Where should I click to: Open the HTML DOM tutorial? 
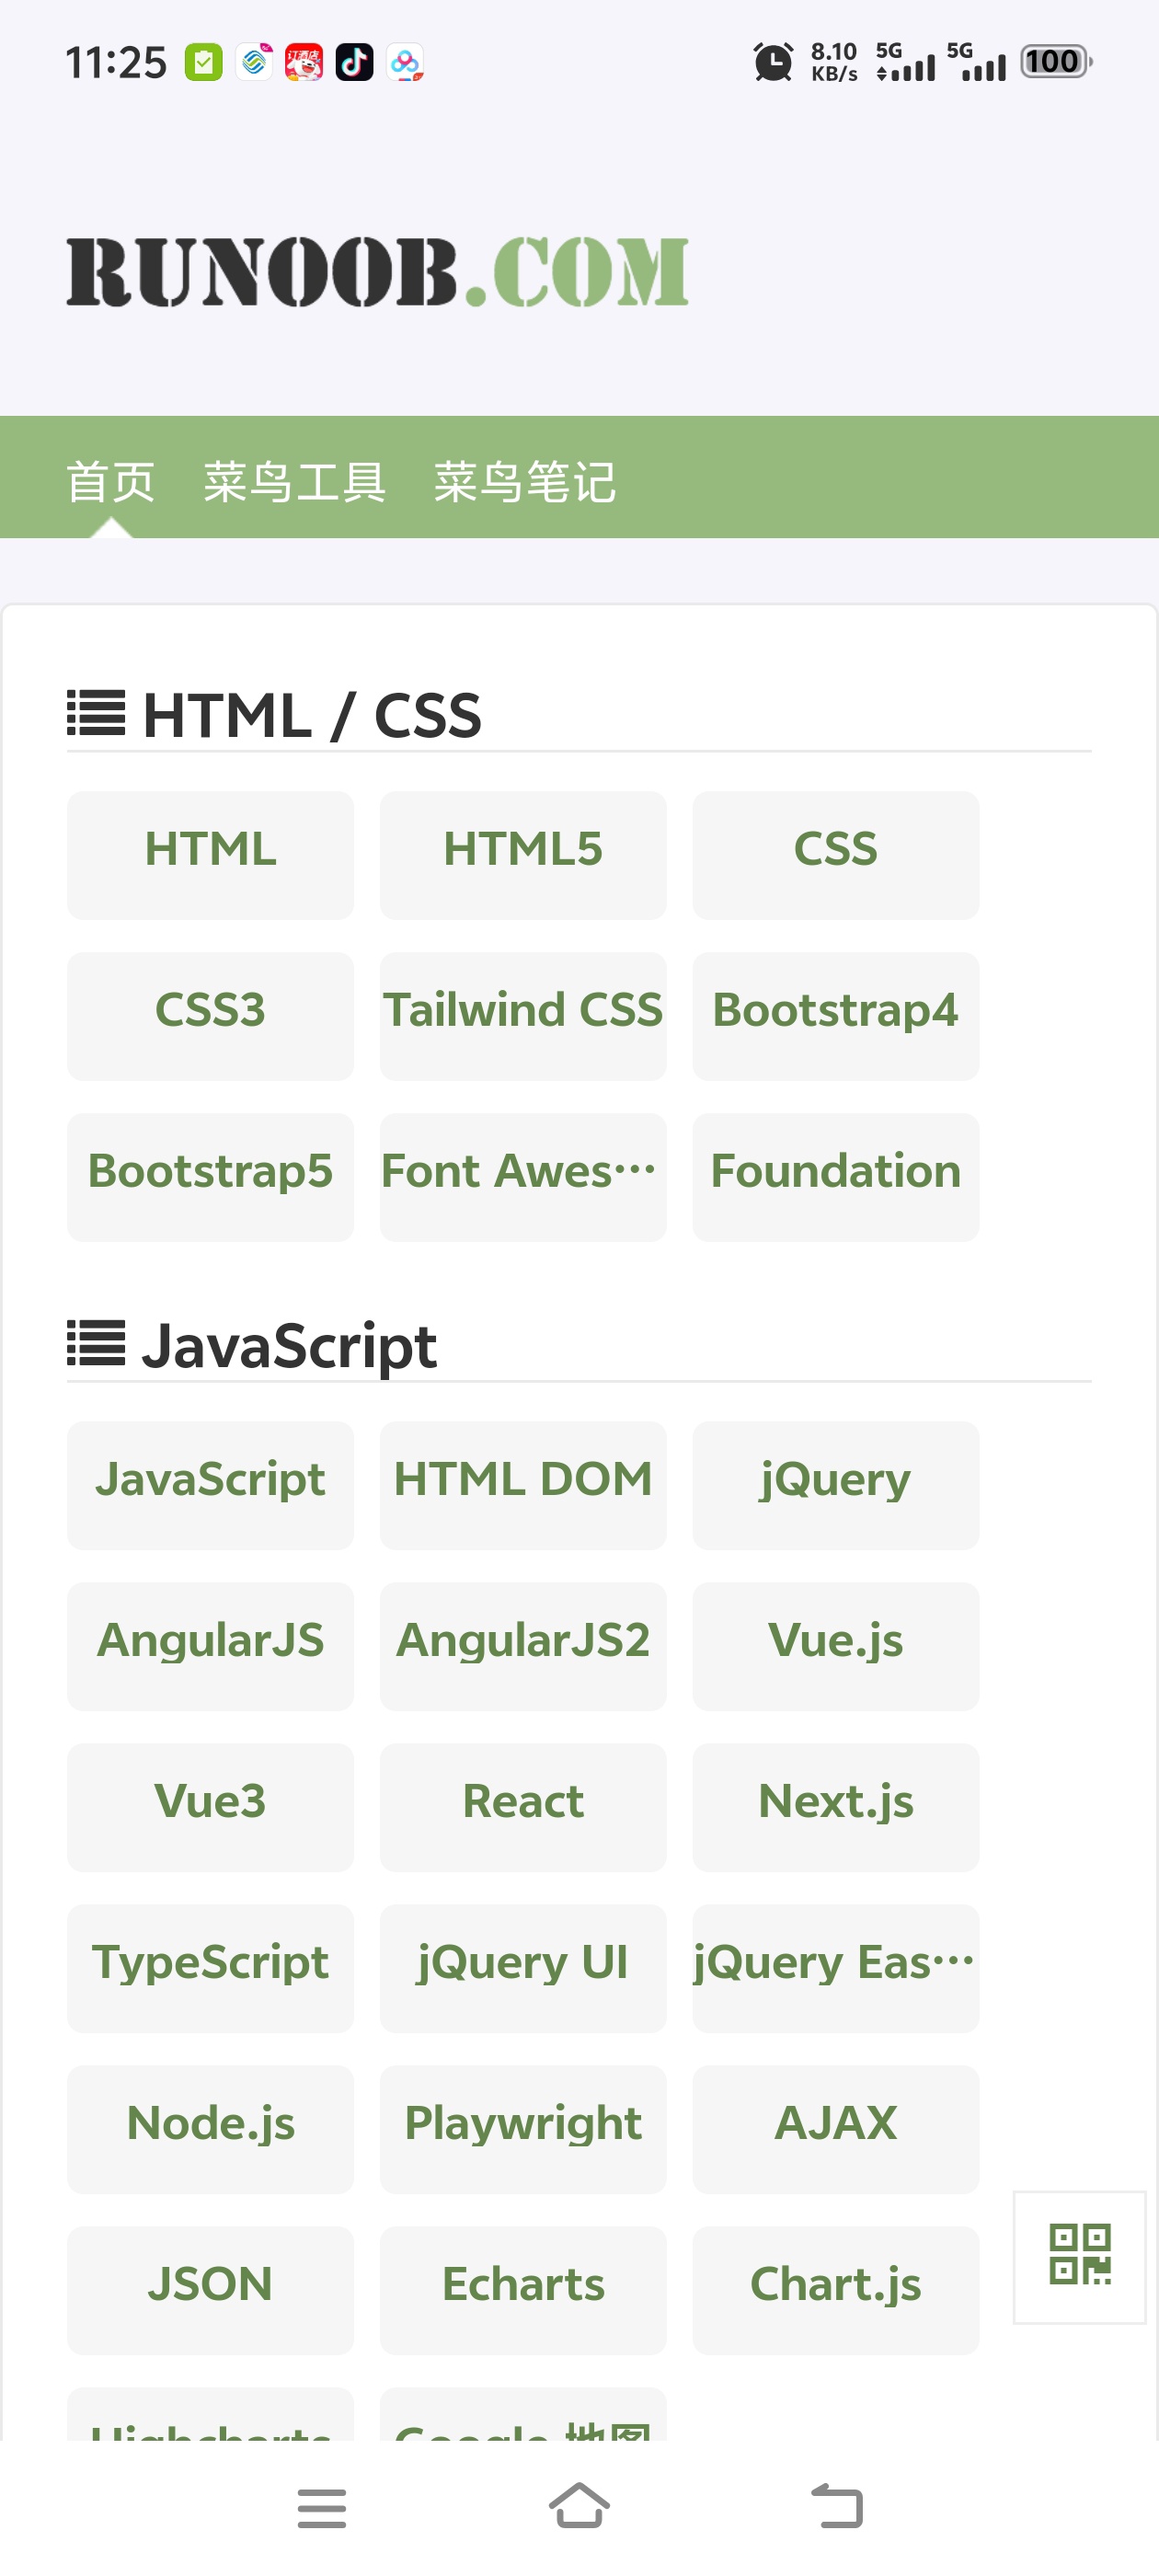click(523, 1485)
